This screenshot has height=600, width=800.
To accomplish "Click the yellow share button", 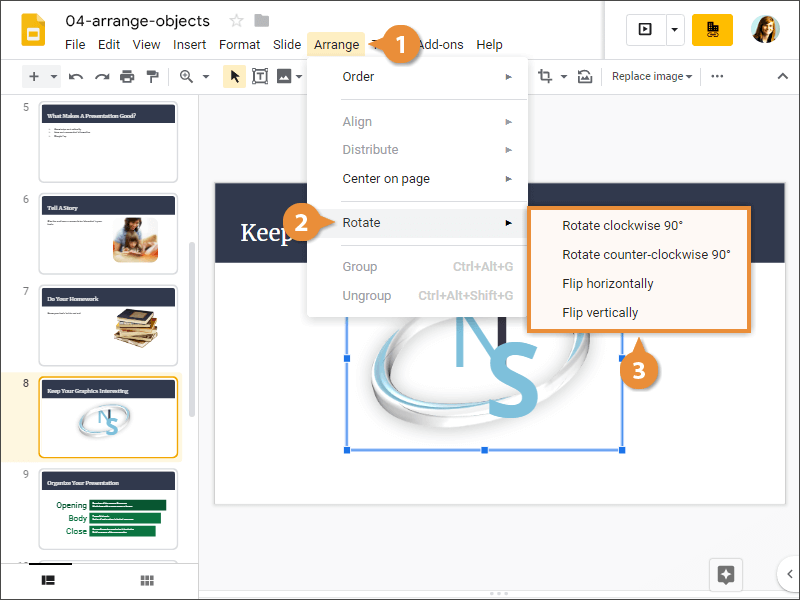I will [x=712, y=30].
